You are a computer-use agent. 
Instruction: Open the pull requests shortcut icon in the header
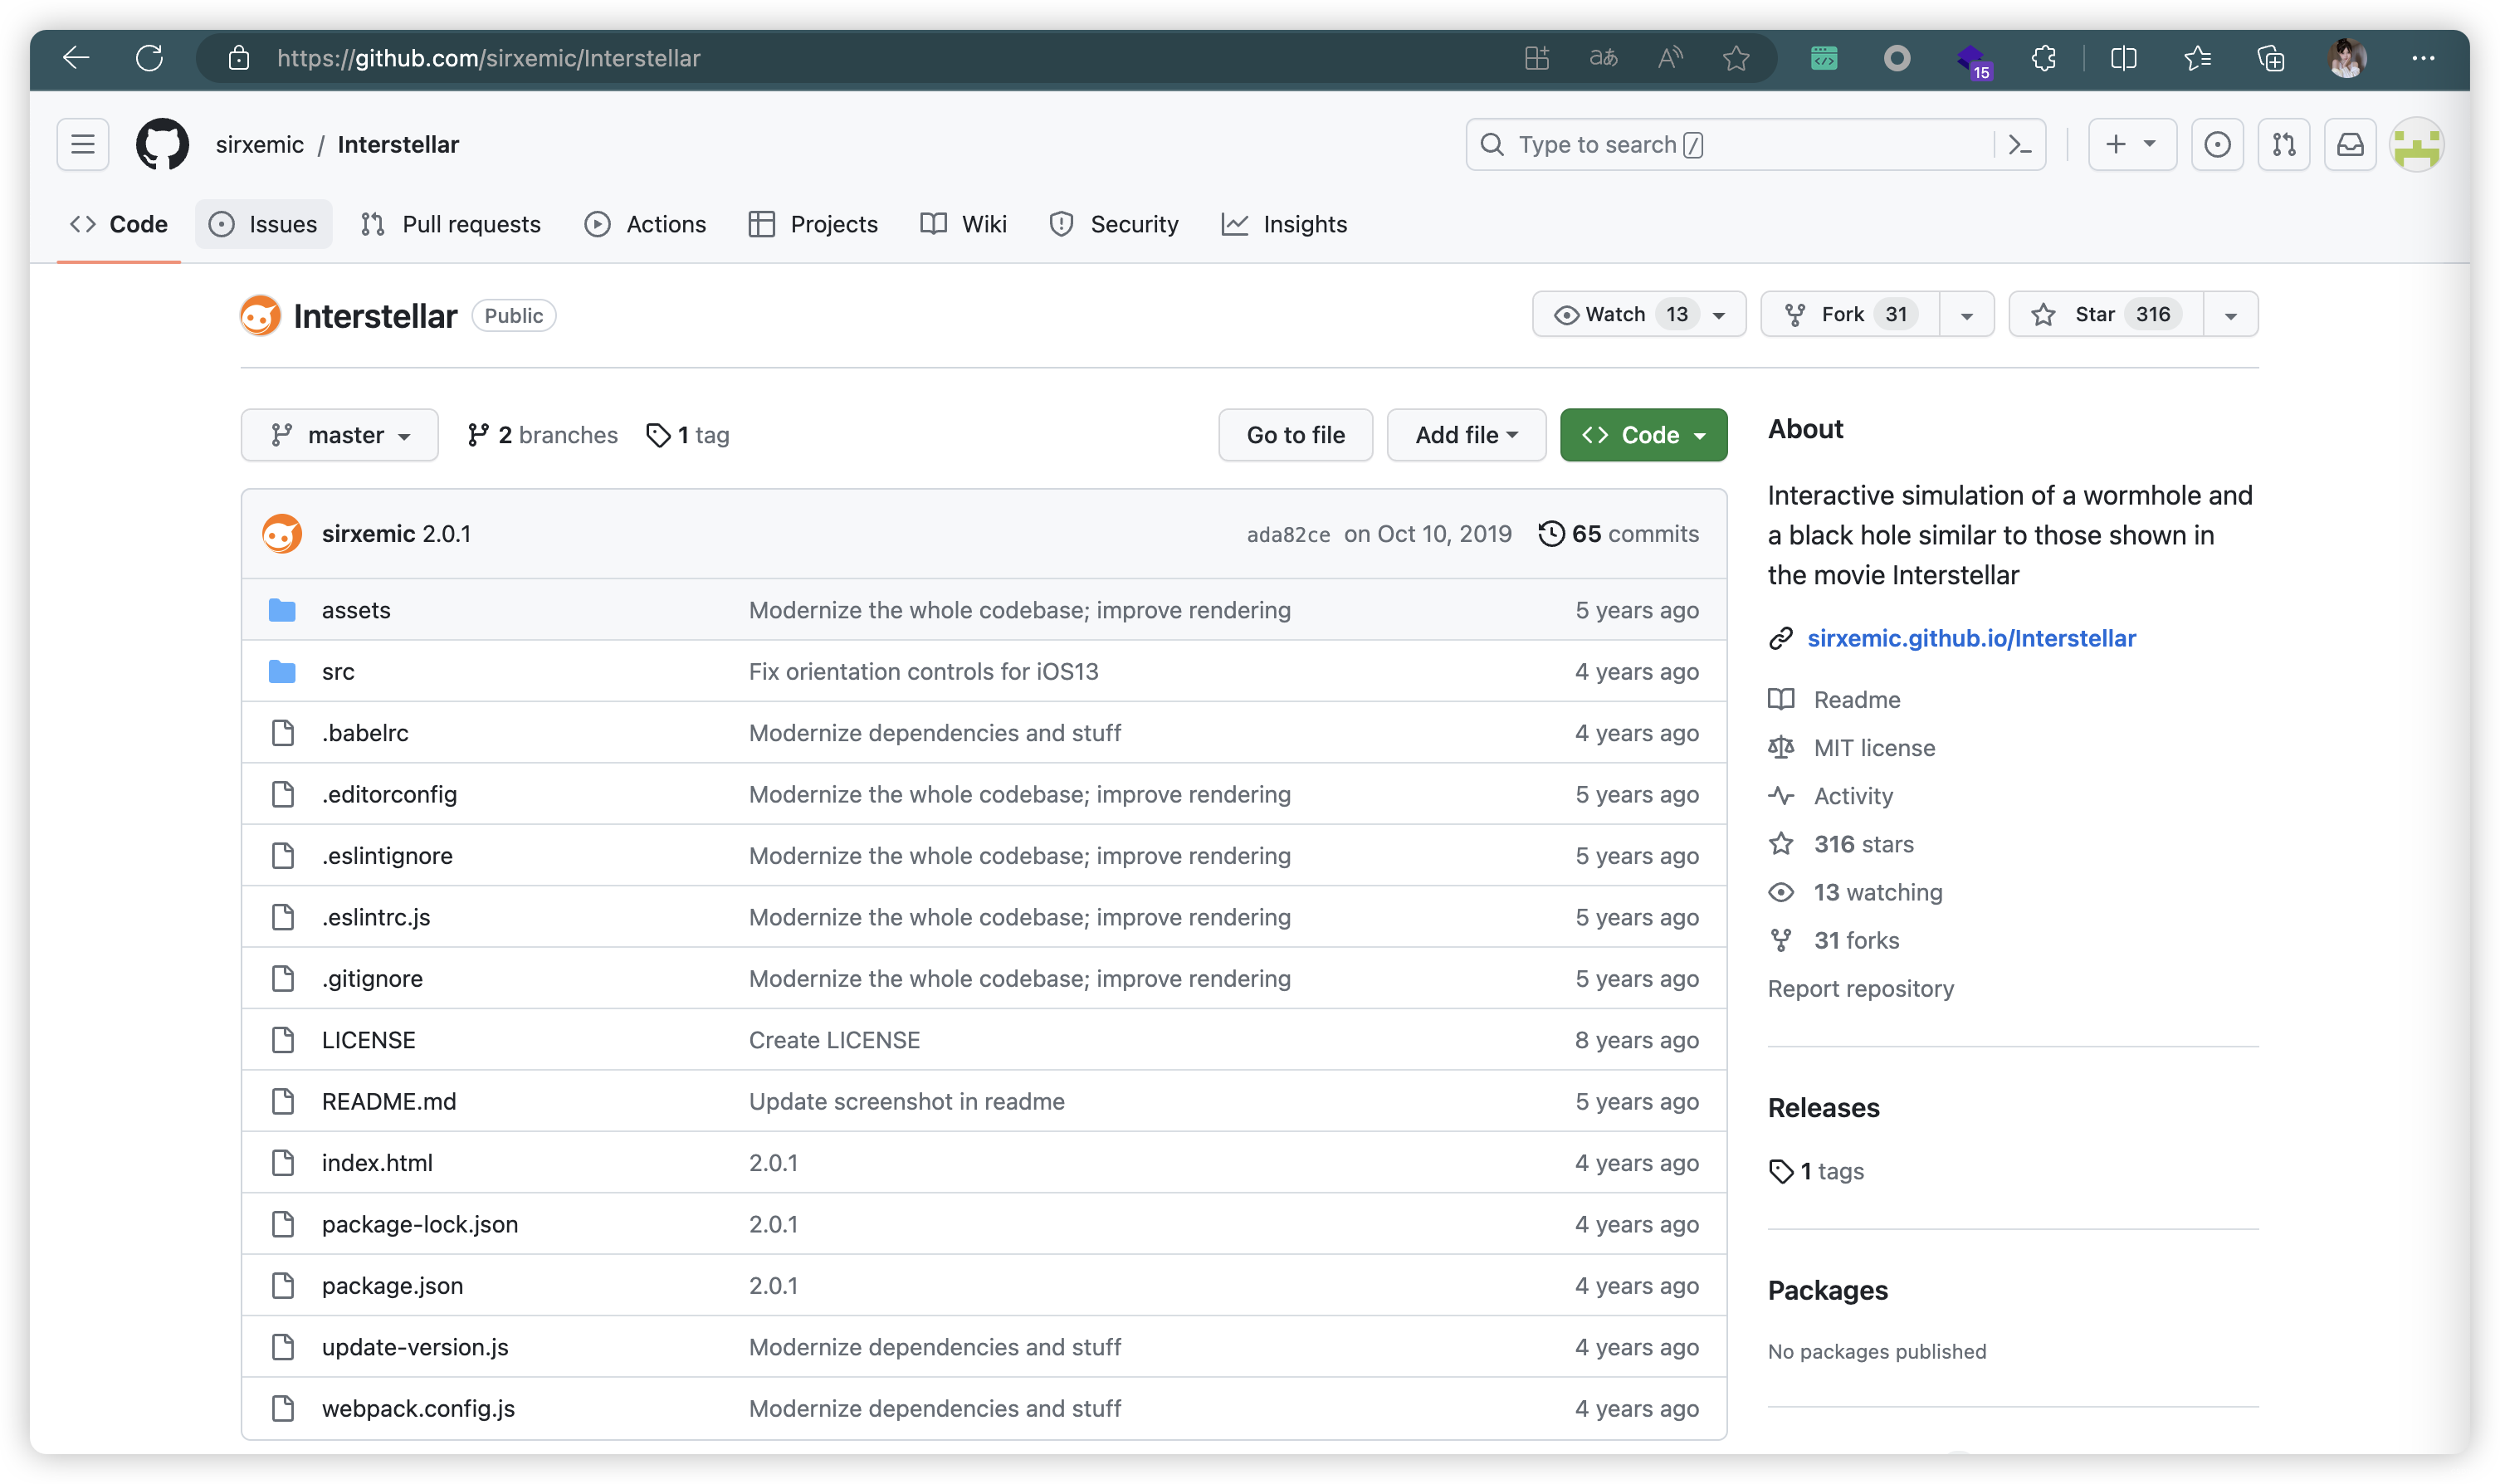click(x=2284, y=145)
